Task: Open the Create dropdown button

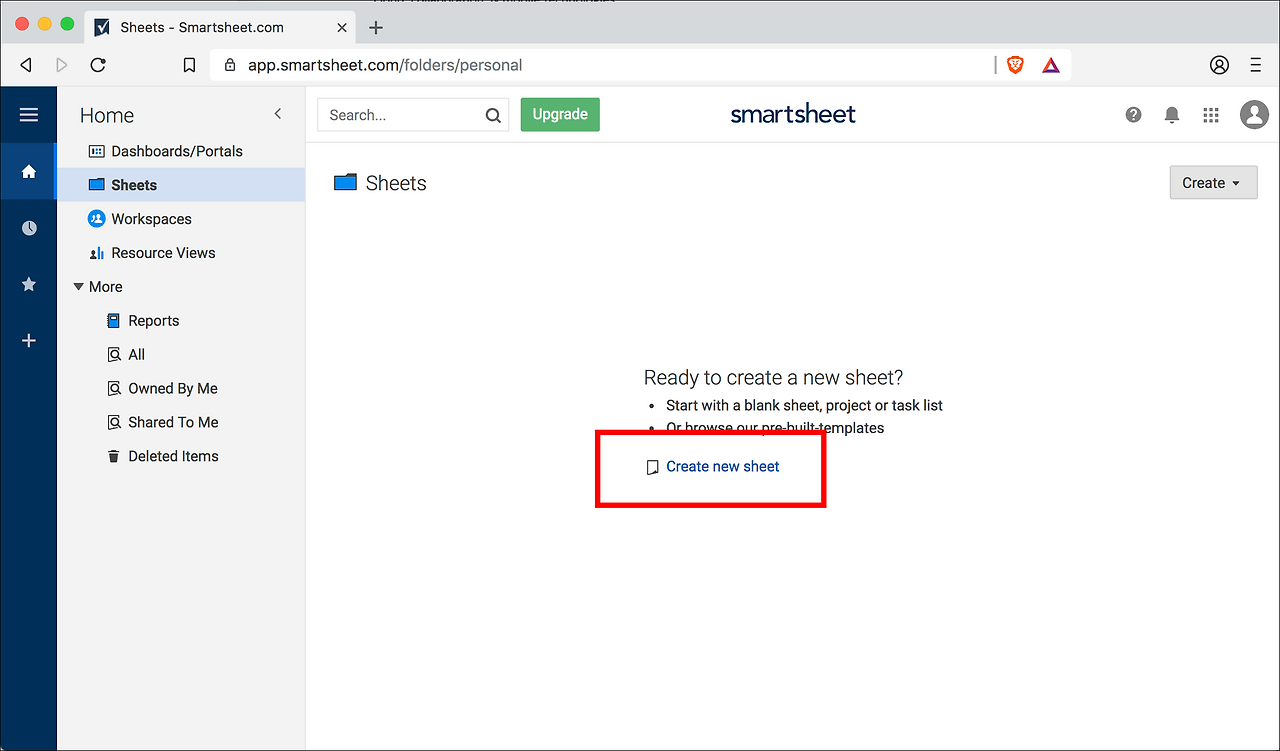Action: point(1213,183)
